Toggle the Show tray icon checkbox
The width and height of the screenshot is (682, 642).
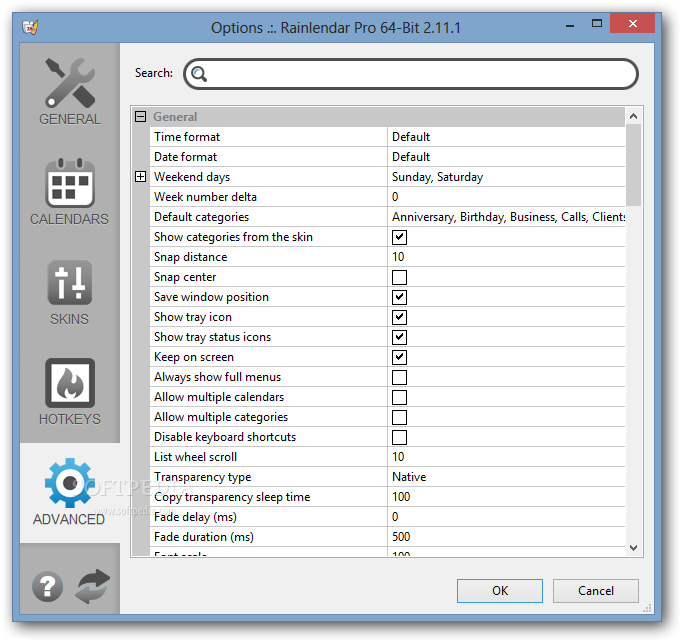tap(399, 318)
